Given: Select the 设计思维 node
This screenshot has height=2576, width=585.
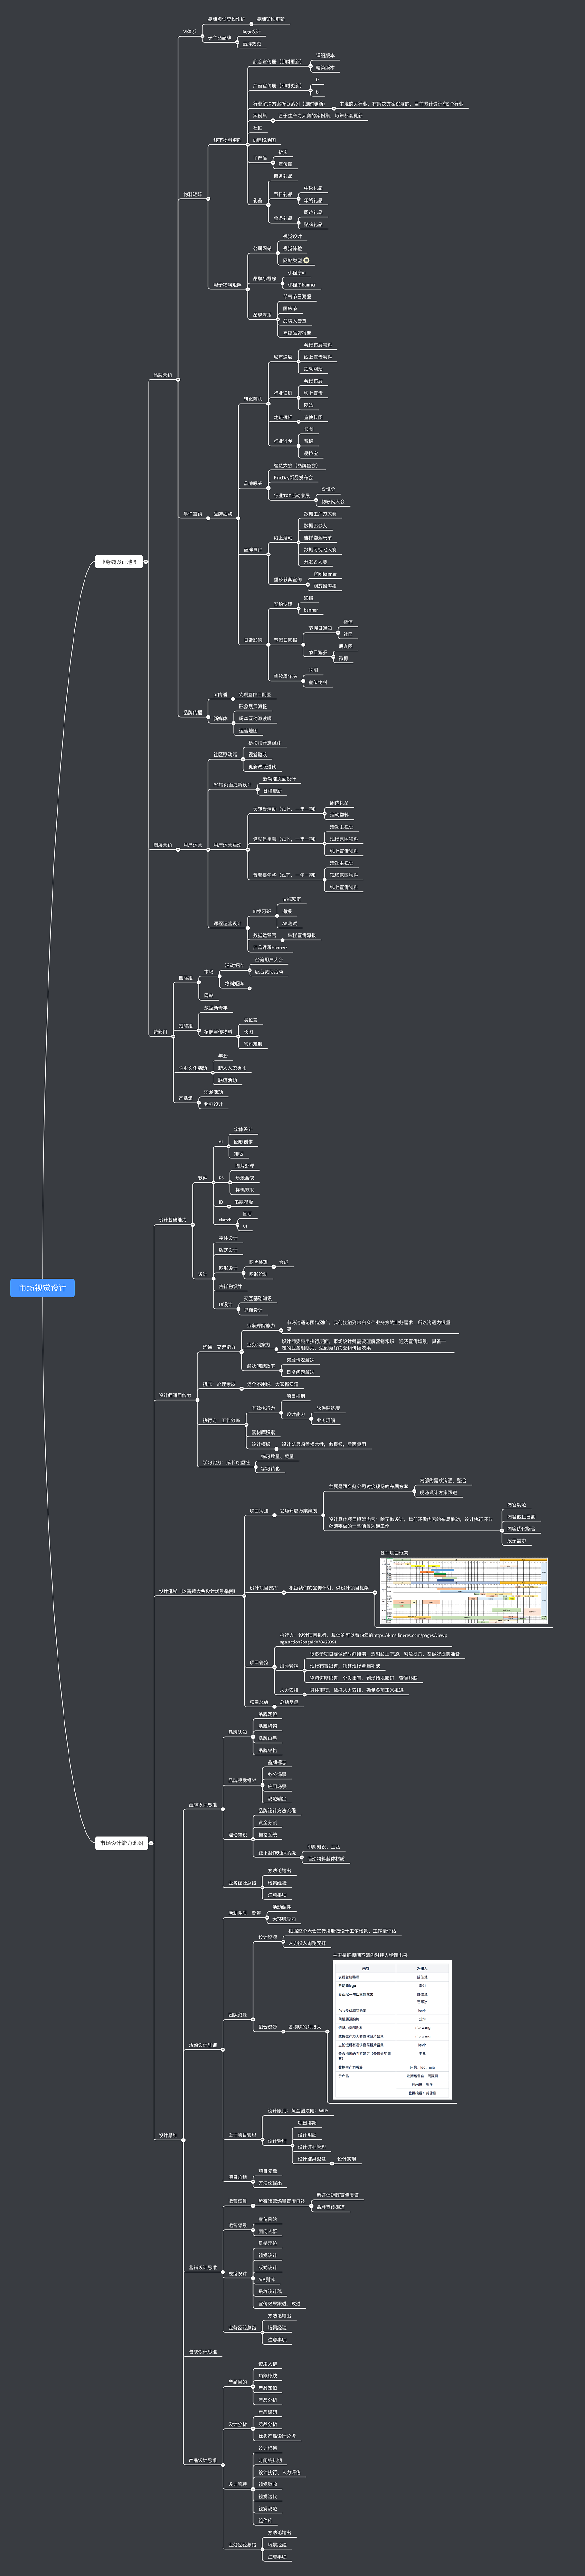Looking at the screenshot, I should pyautogui.click(x=168, y=2135).
